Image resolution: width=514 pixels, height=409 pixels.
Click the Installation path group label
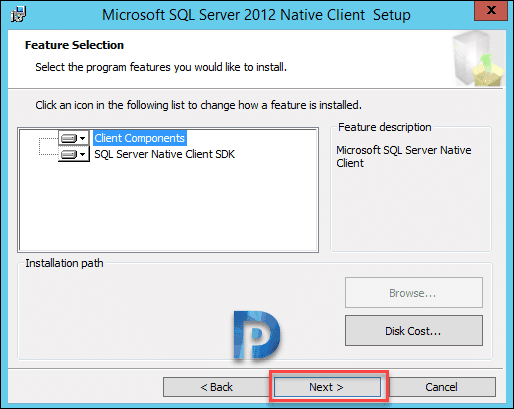coord(64,263)
